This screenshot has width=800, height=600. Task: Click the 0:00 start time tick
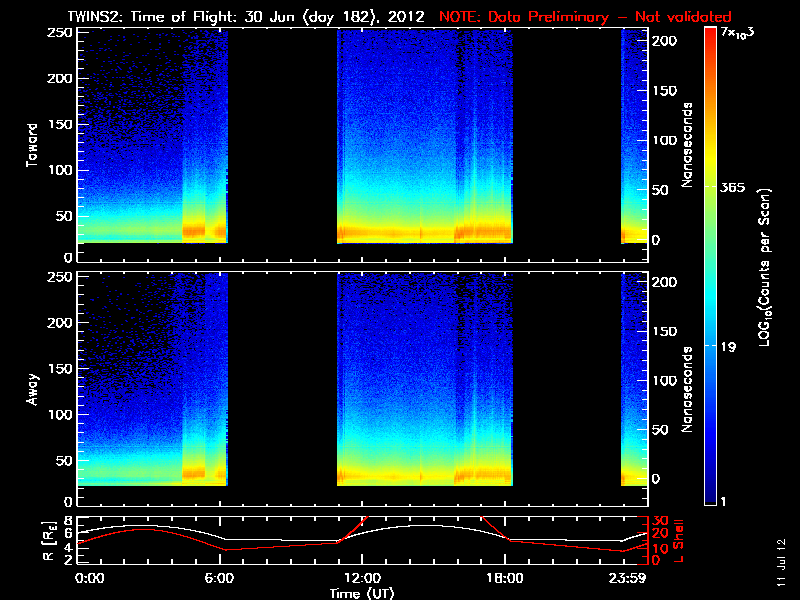[x=90, y=579]
